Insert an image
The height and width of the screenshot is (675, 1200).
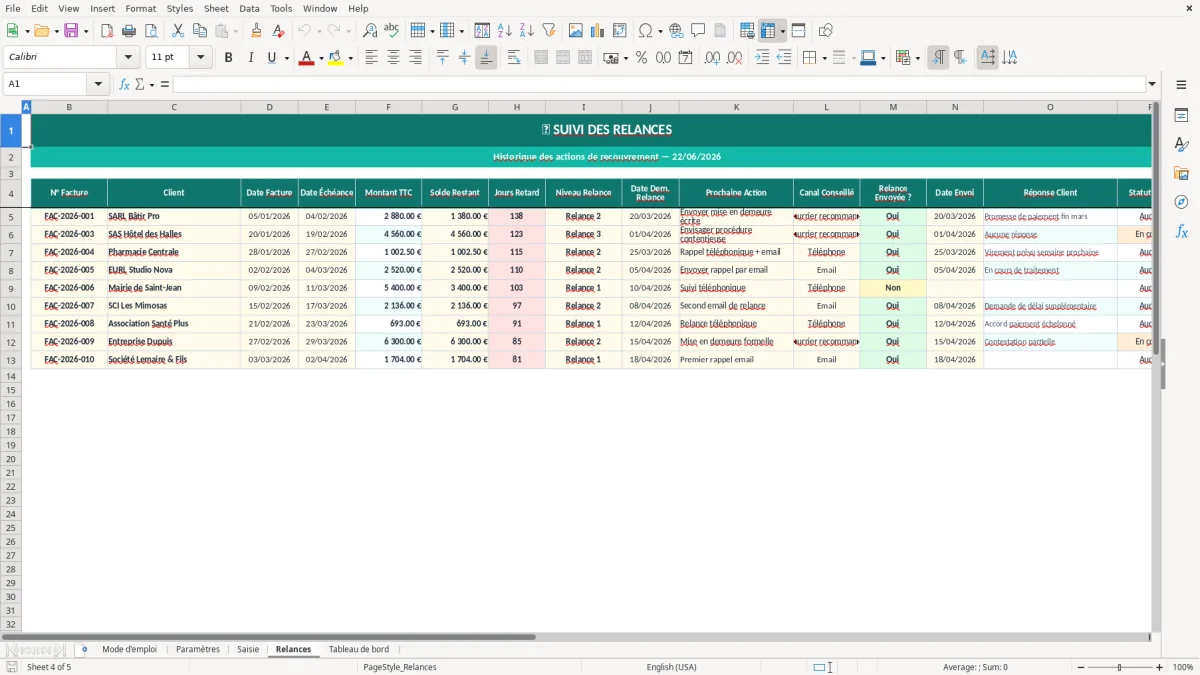pyautogui.click(x=576, y=31)
